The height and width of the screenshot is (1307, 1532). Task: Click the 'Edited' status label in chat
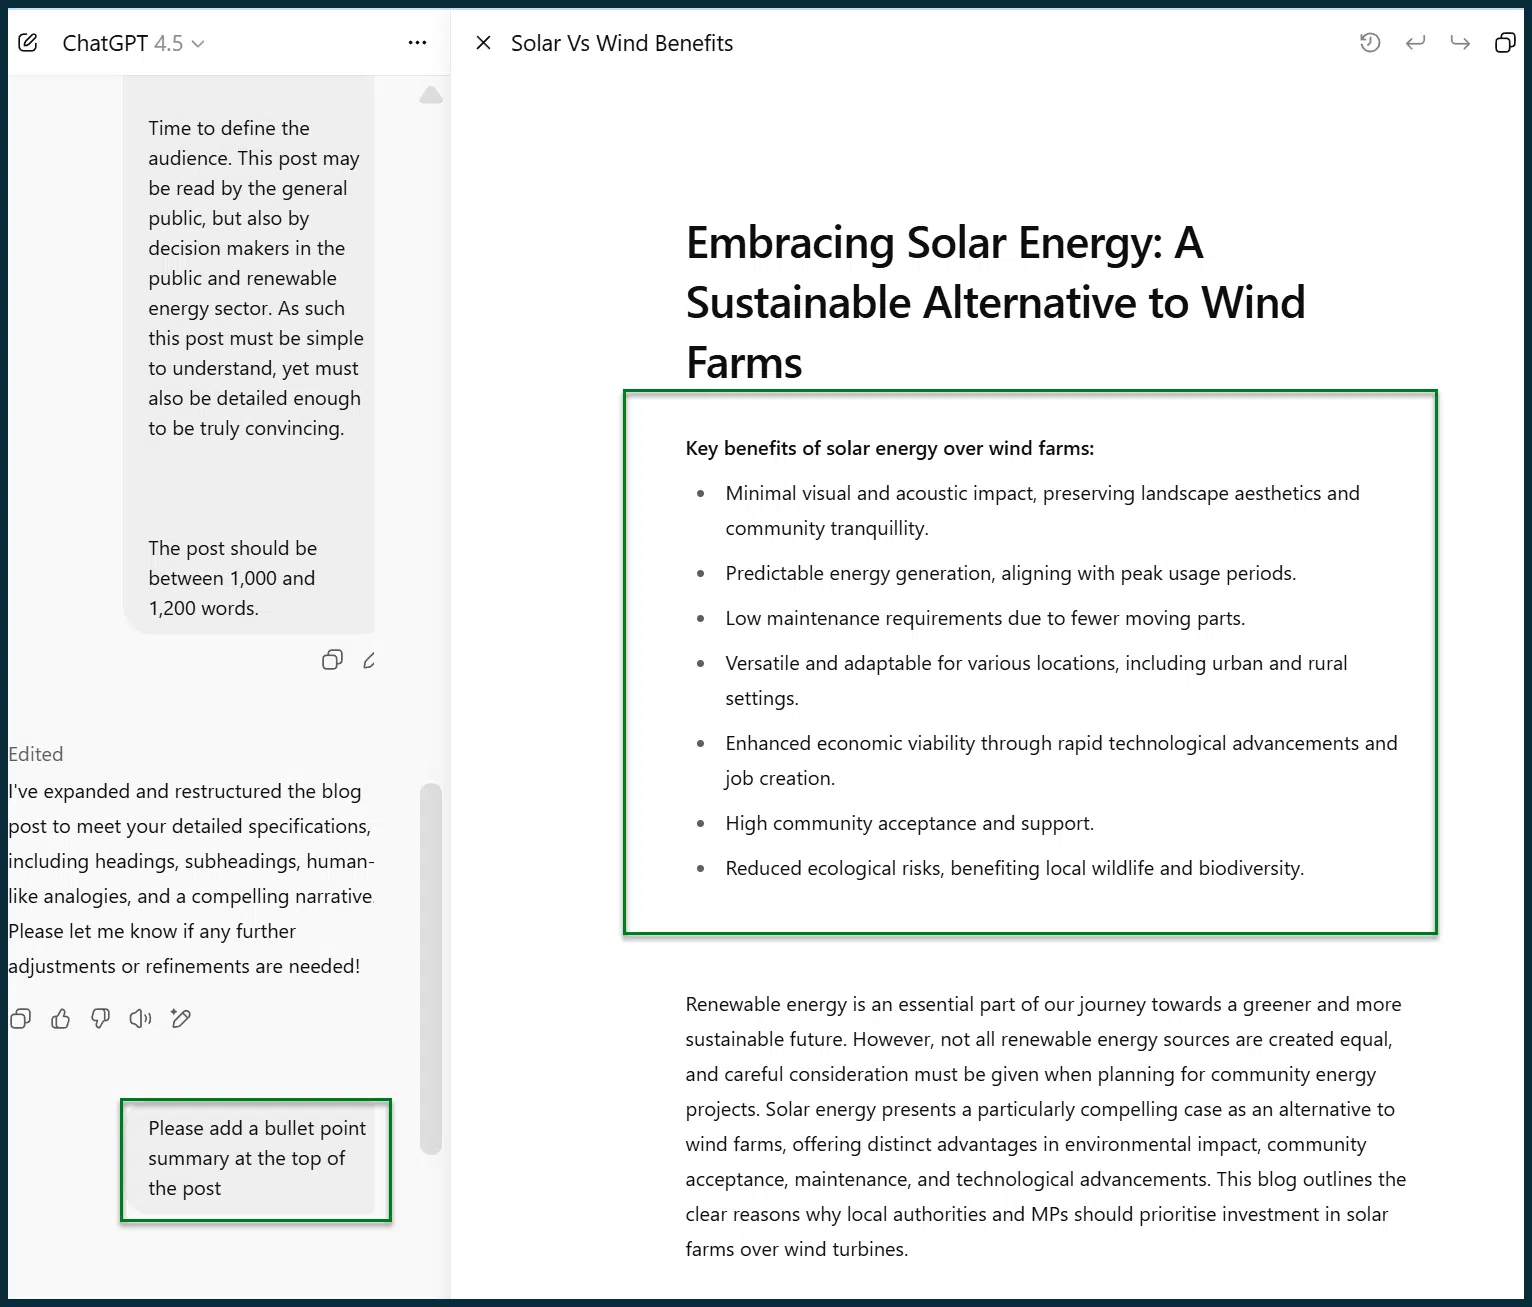[x=36, y=754]
